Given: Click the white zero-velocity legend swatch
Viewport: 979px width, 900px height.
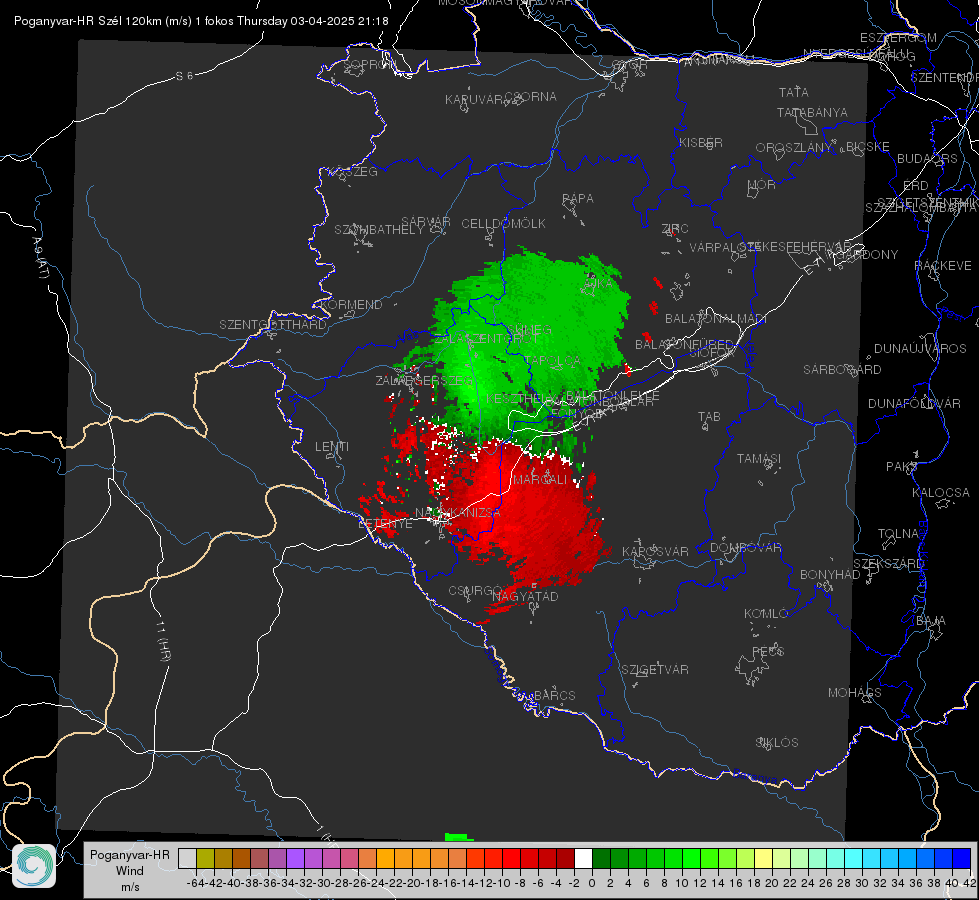Looking at the screenshot, I should (x=583, y=858).
